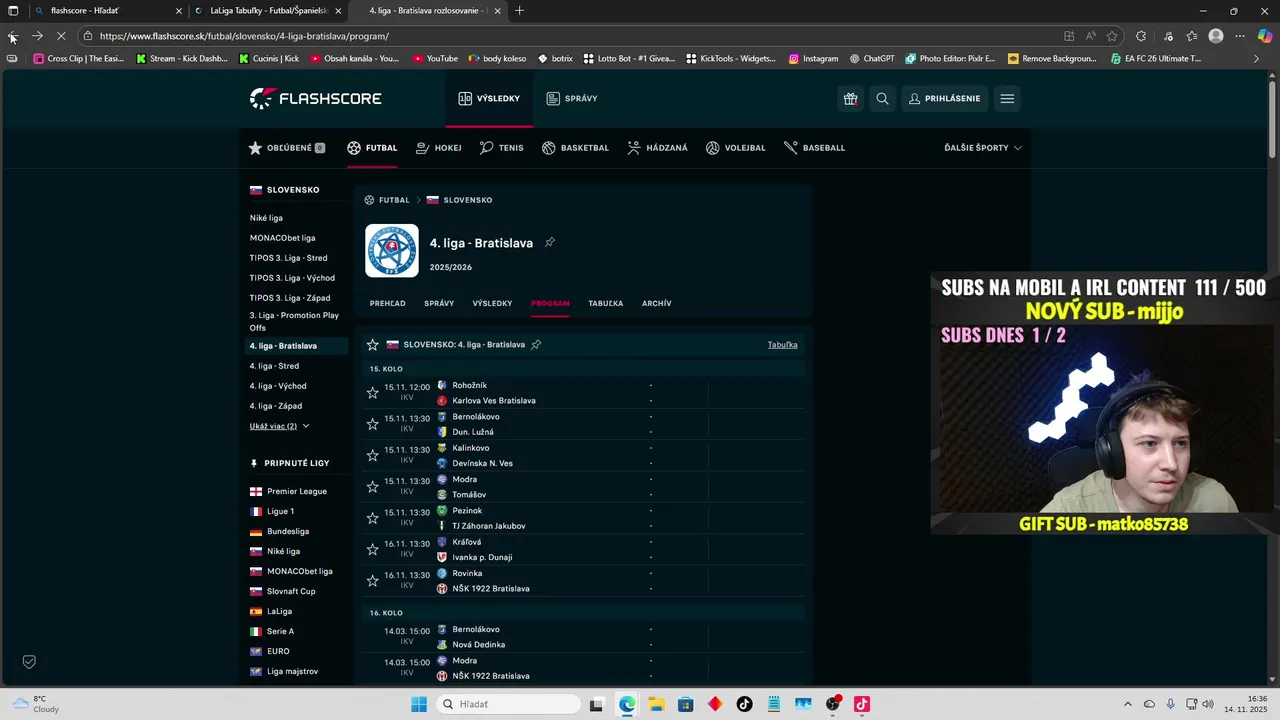The width and height of the screenshot is (1280, 720).
Task: Star the whole league with header star
Action: coord(372,344)
